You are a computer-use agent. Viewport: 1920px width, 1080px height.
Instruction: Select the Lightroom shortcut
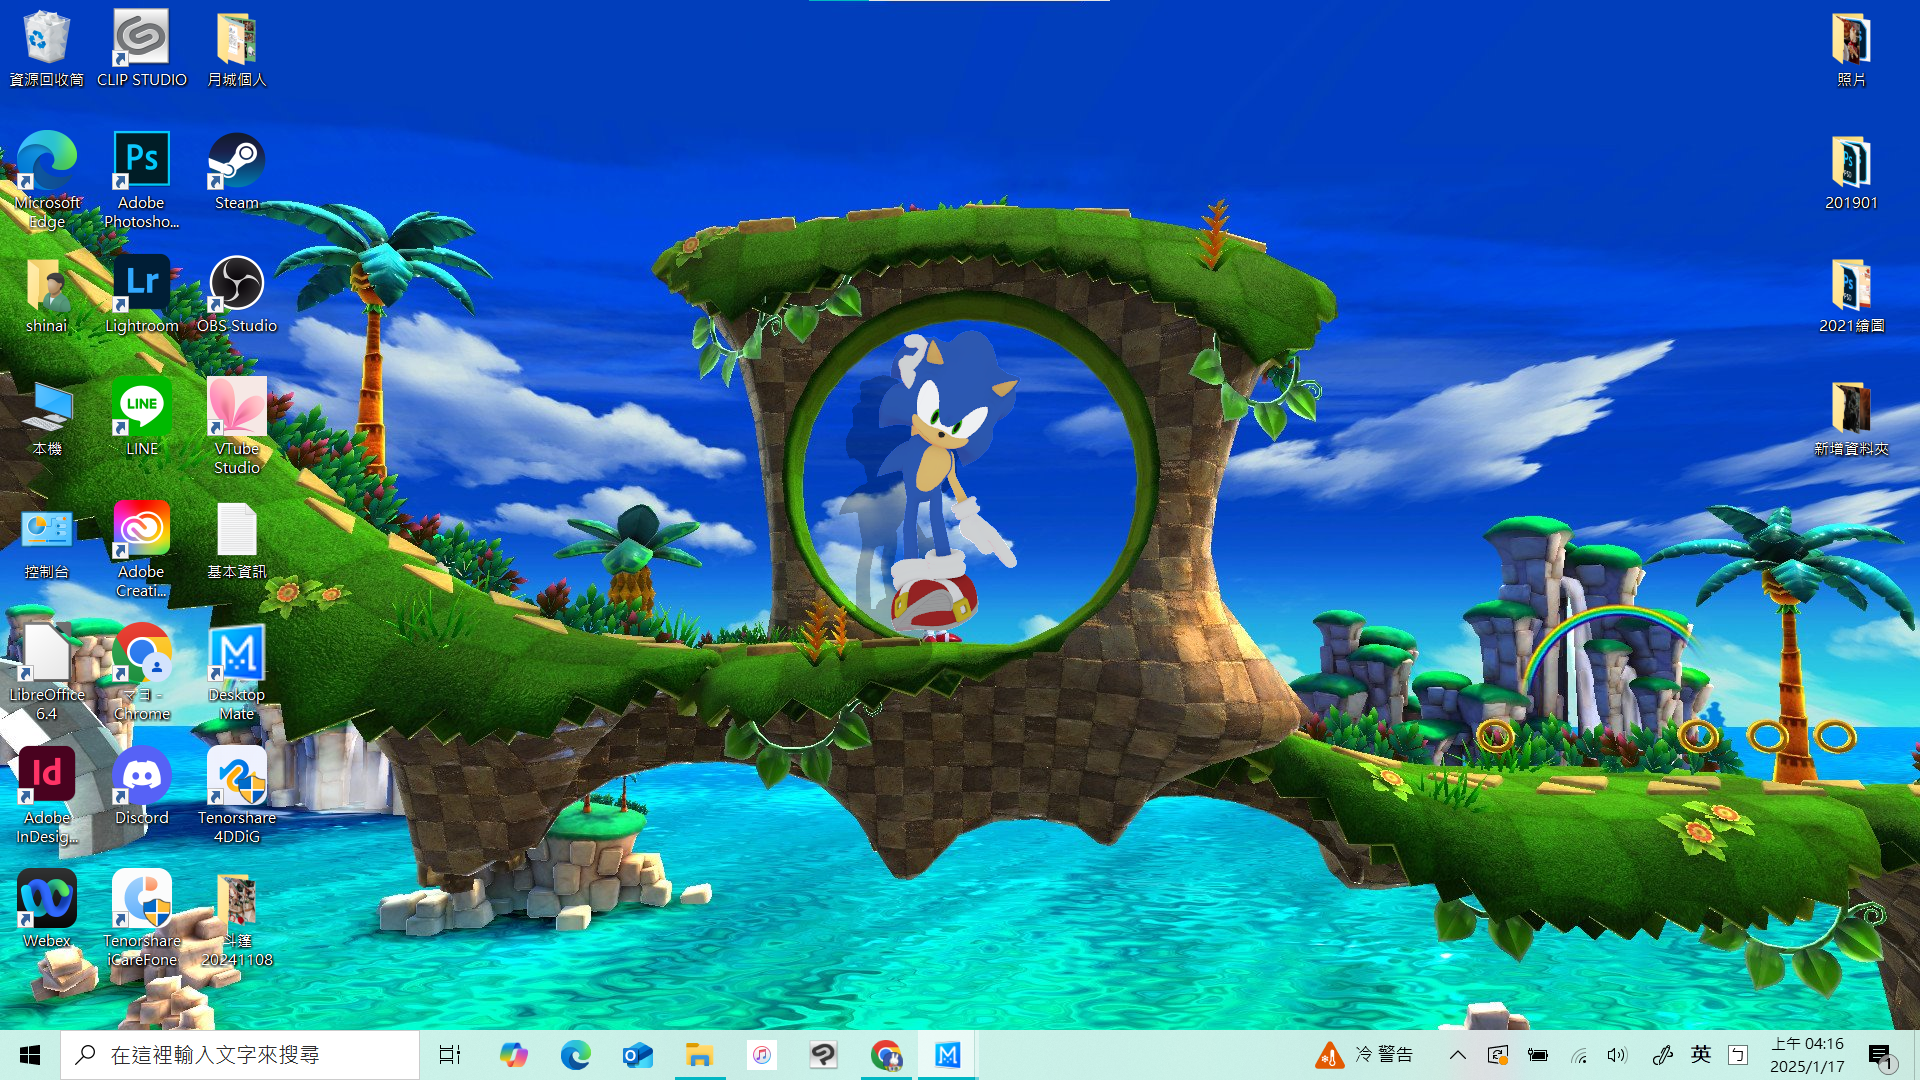[141, 294]
